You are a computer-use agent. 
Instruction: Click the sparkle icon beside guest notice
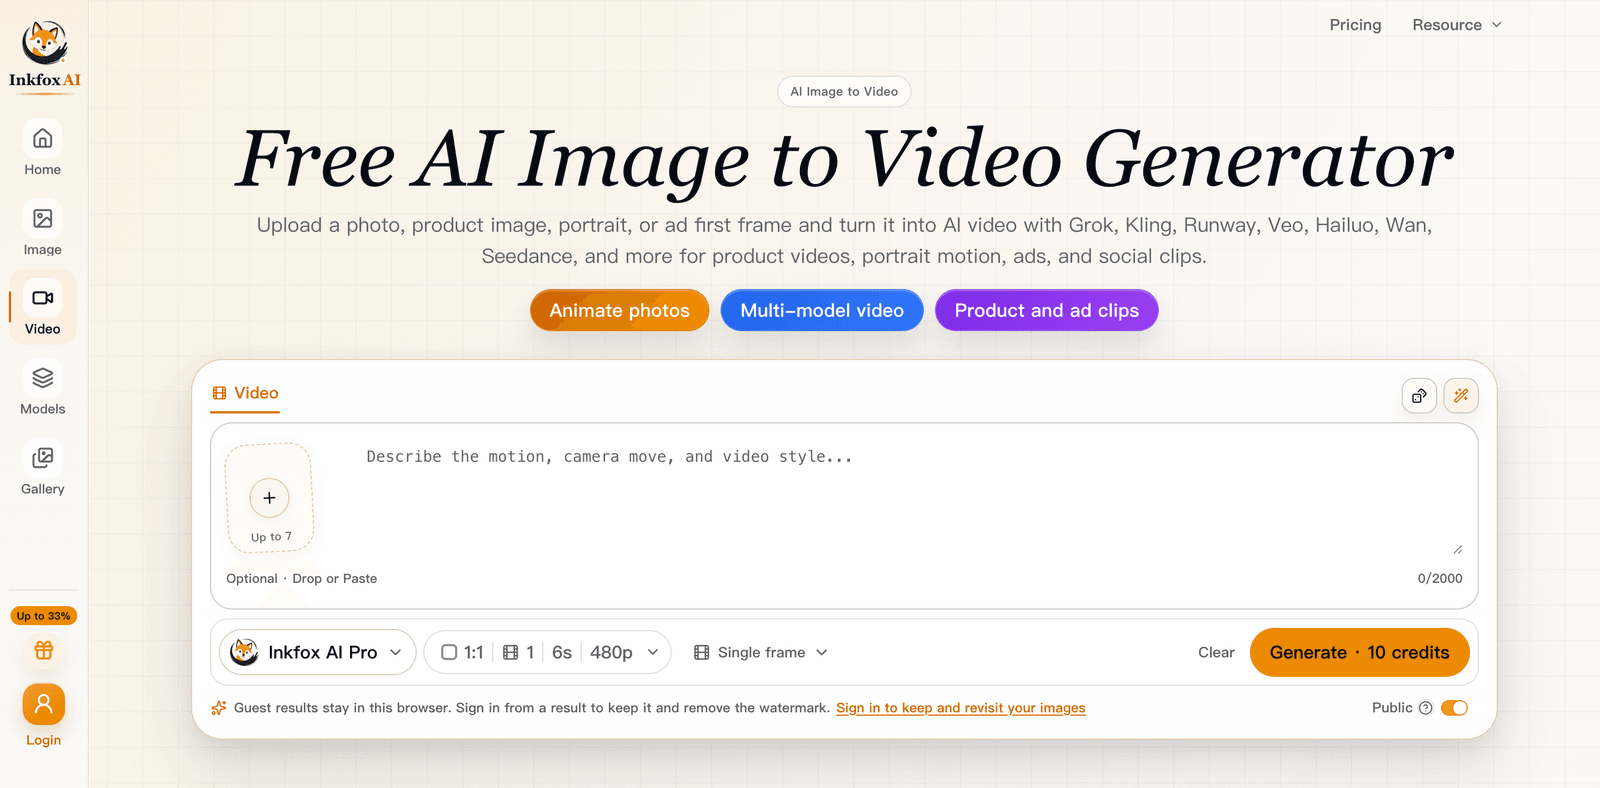[219, 708]
